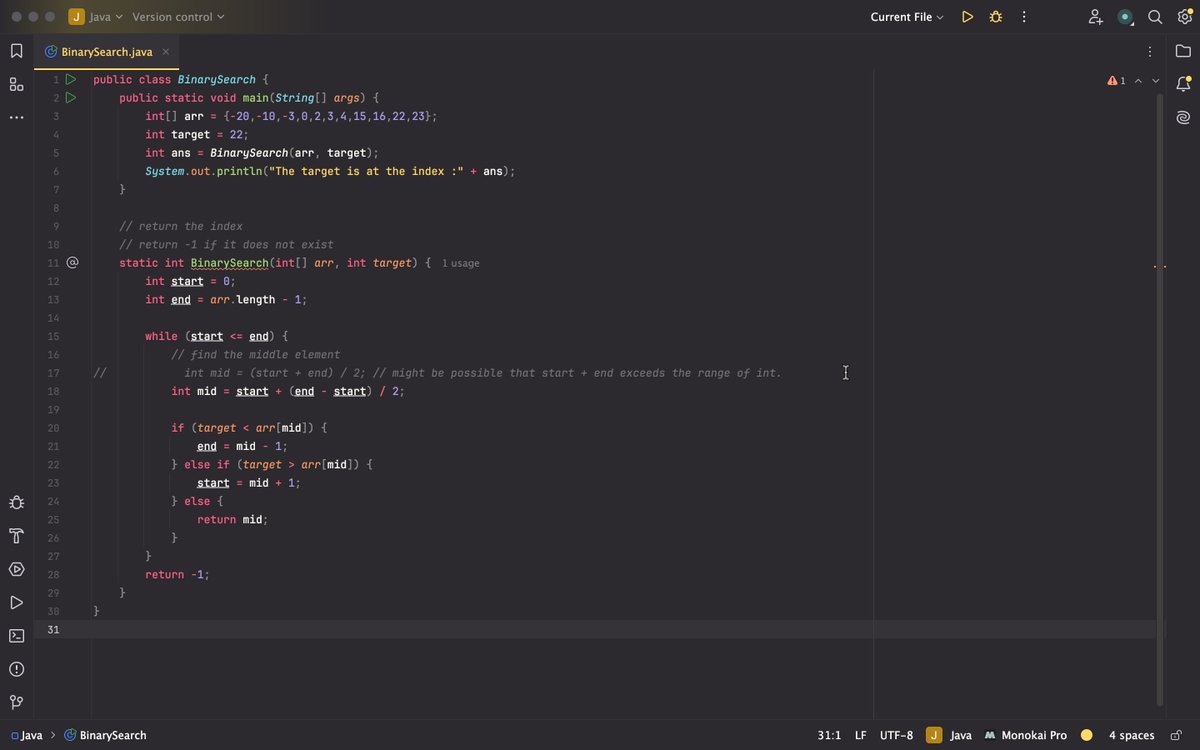Click the @ gutter icon on line 11

click(x=72, y=262)
